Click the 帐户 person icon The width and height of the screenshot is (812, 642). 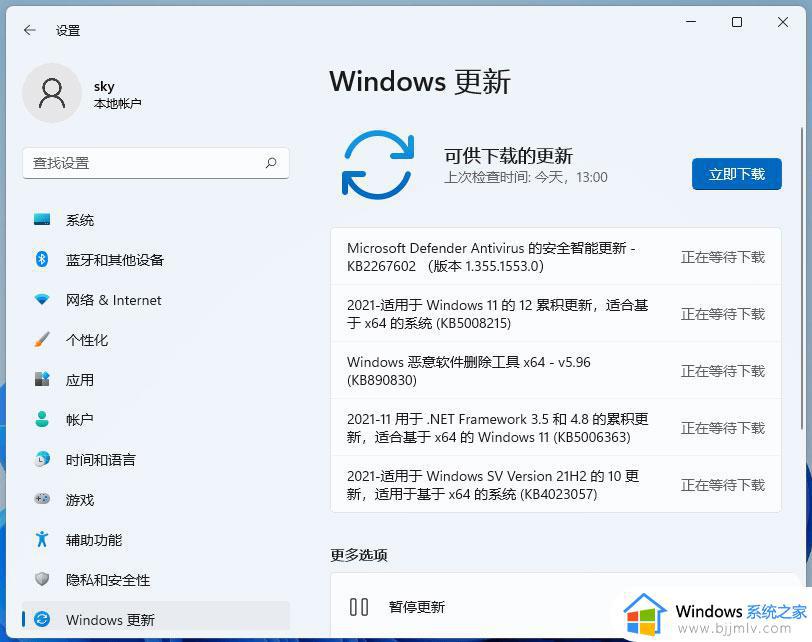click(x=42, y=419)
